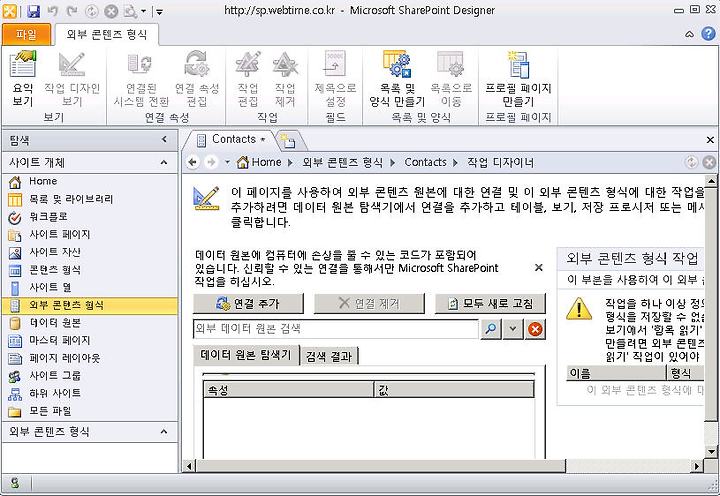Viewport: 720px width, 496px height.
Task: Select 모든 파일 in navigation
Action: point(90,411)
